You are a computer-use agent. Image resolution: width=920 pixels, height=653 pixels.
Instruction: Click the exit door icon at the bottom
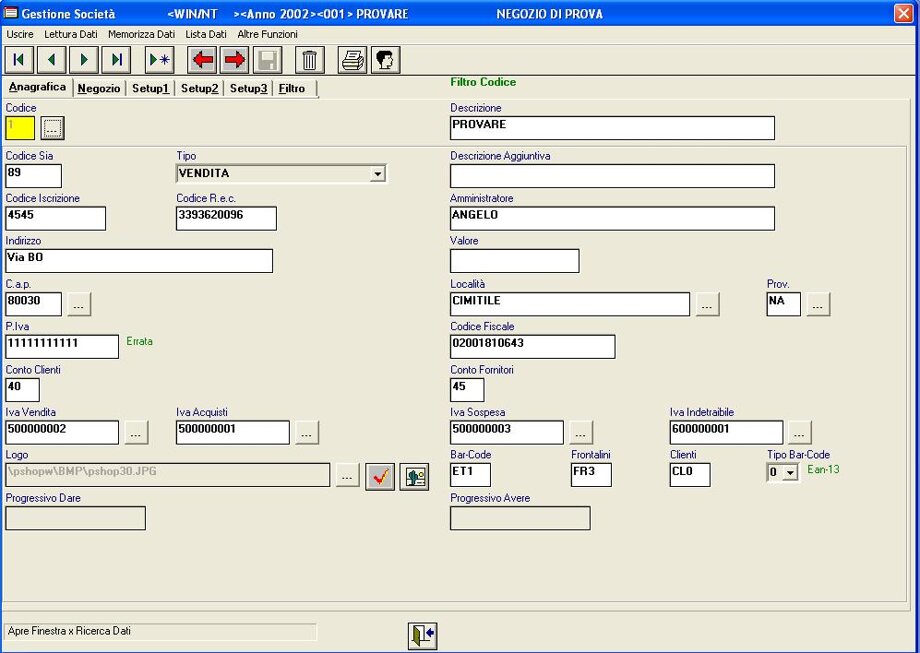pos(422,635)
